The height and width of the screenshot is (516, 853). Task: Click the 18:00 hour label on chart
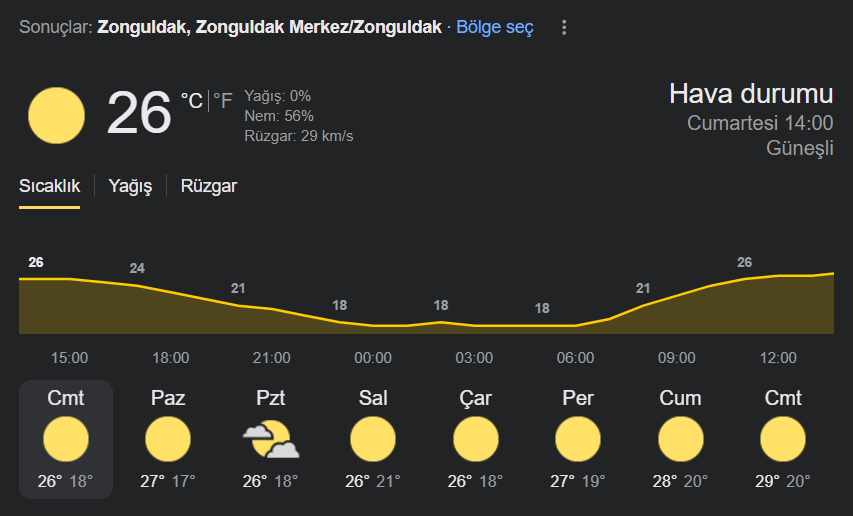(x=171, y=358)
